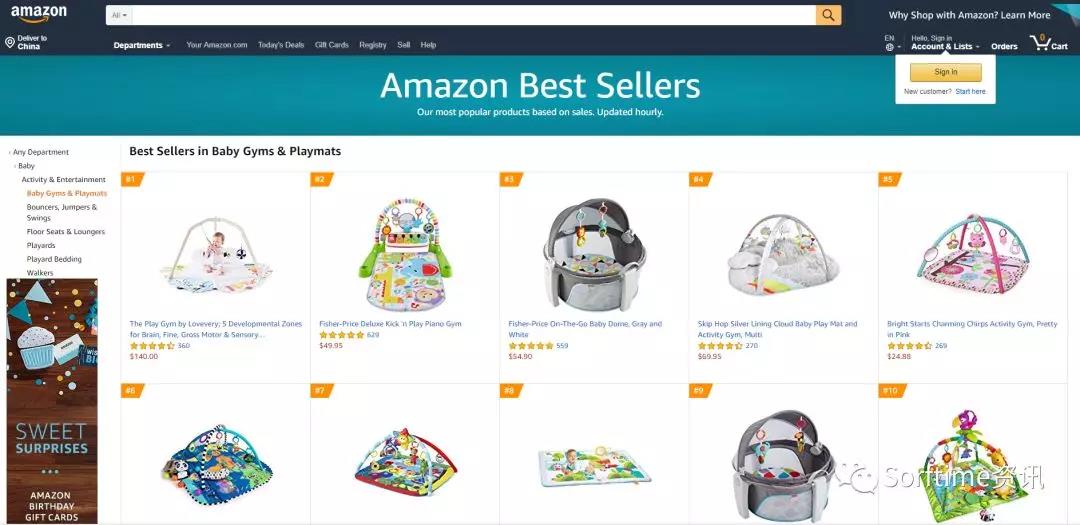Screen dimensions: 1080x525
Task: Click the yellow Sign in button
Action: coord(946,72)
